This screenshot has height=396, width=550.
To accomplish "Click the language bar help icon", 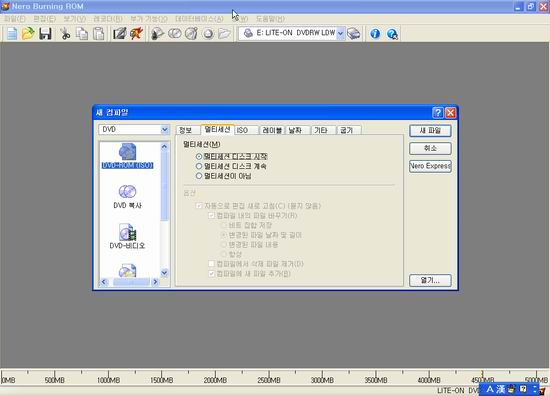I will 523,389.
